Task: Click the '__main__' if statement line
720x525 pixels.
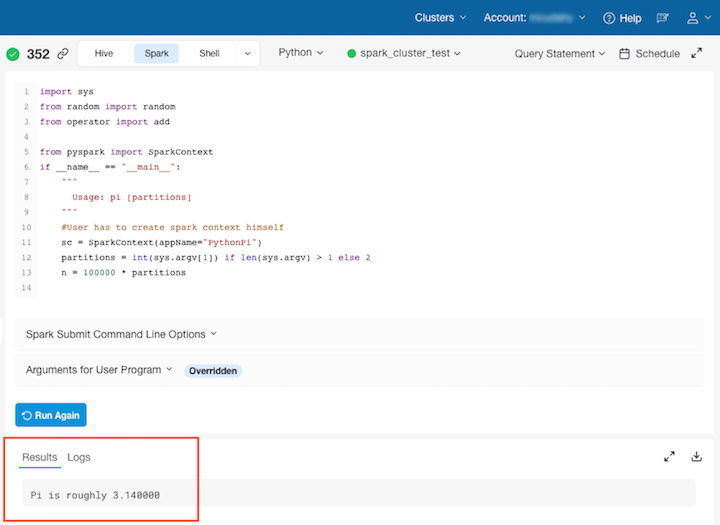Action: (110, 167)
